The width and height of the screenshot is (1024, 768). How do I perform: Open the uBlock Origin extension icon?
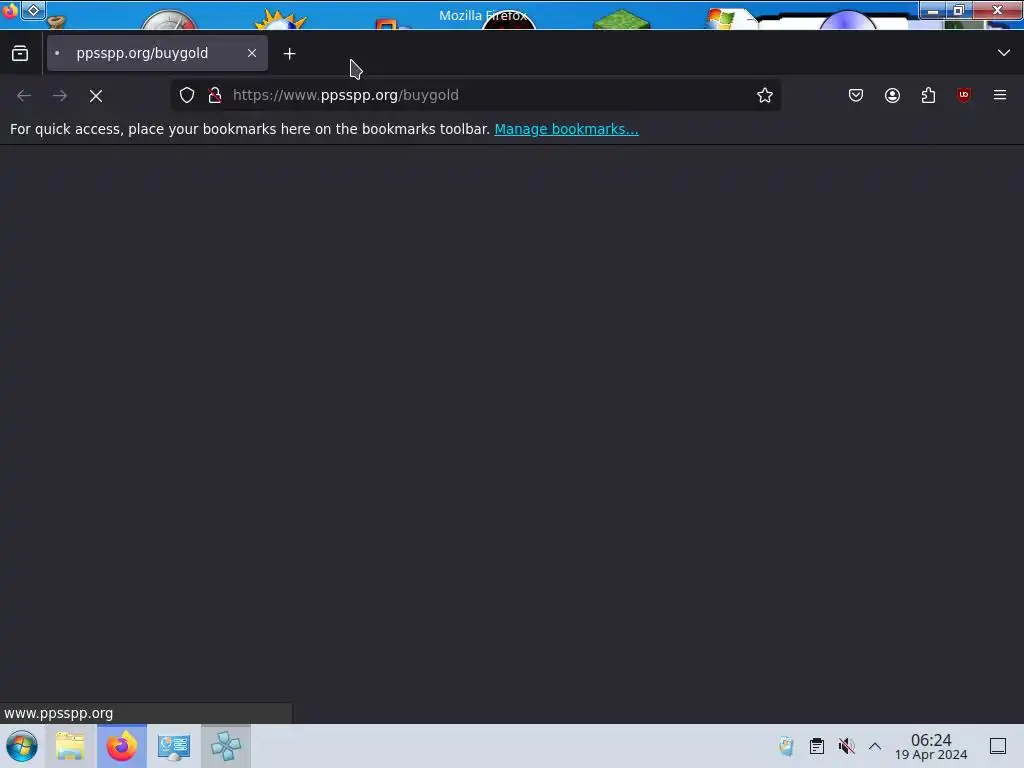click(x=964, y=95)
